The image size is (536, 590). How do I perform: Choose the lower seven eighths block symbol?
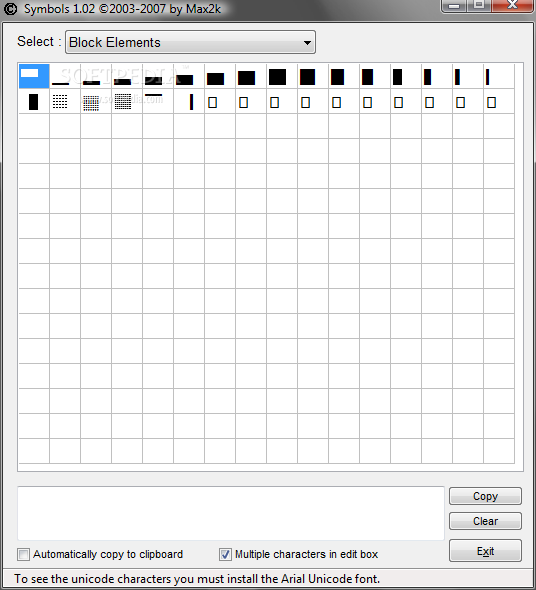pos(251,76)
